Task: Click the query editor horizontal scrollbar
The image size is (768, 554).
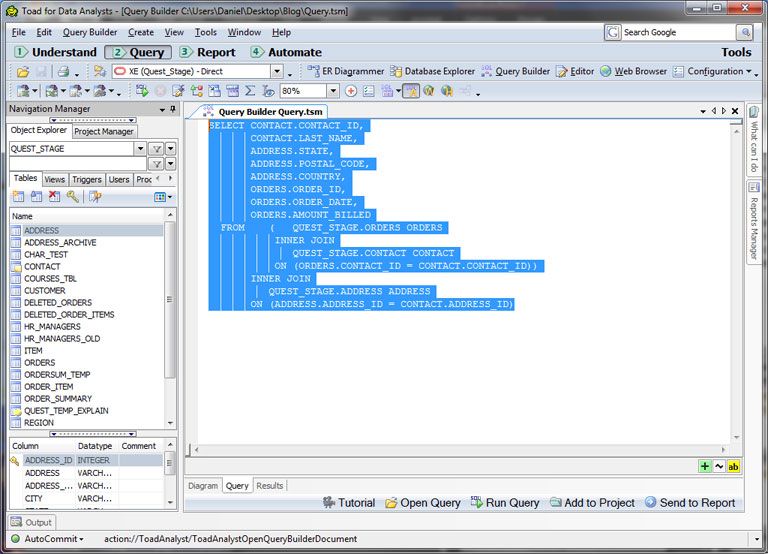Action: 459,449
